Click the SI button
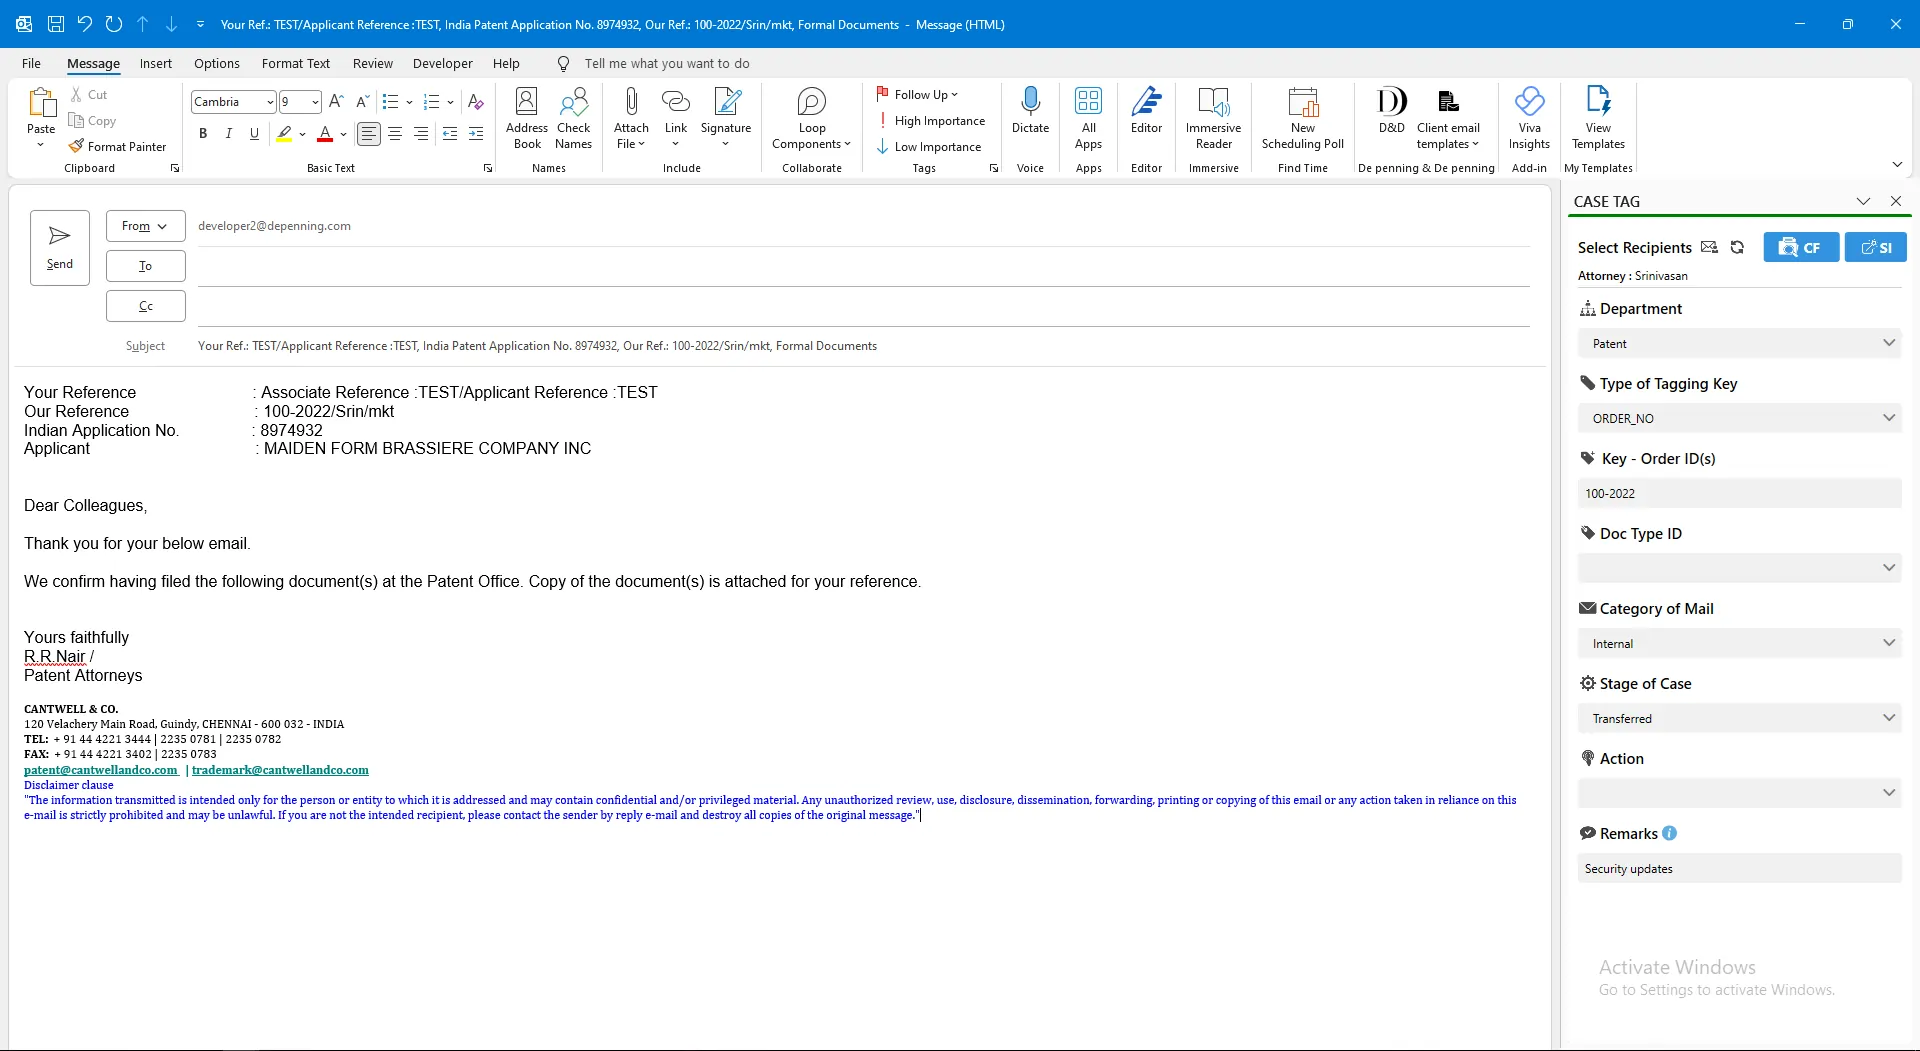 (x=1876, y=247)
